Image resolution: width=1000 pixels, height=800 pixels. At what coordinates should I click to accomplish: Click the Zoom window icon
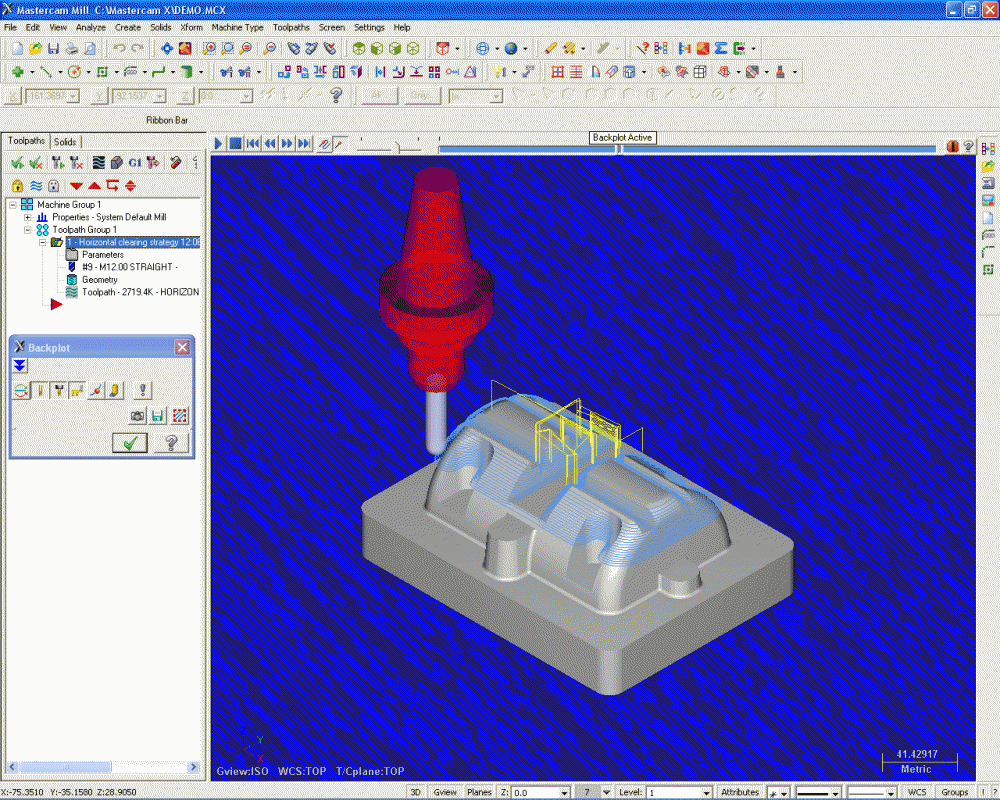pos(209,48)
